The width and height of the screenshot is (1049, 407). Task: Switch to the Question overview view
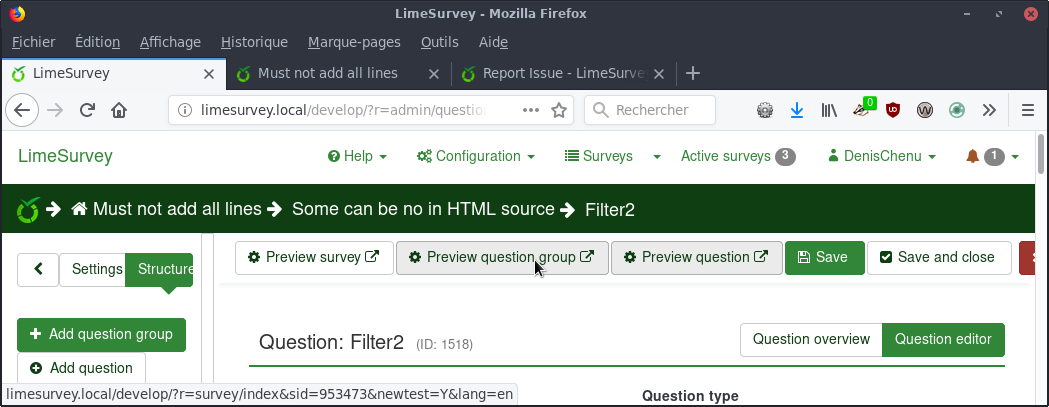[x=811, y=339]
